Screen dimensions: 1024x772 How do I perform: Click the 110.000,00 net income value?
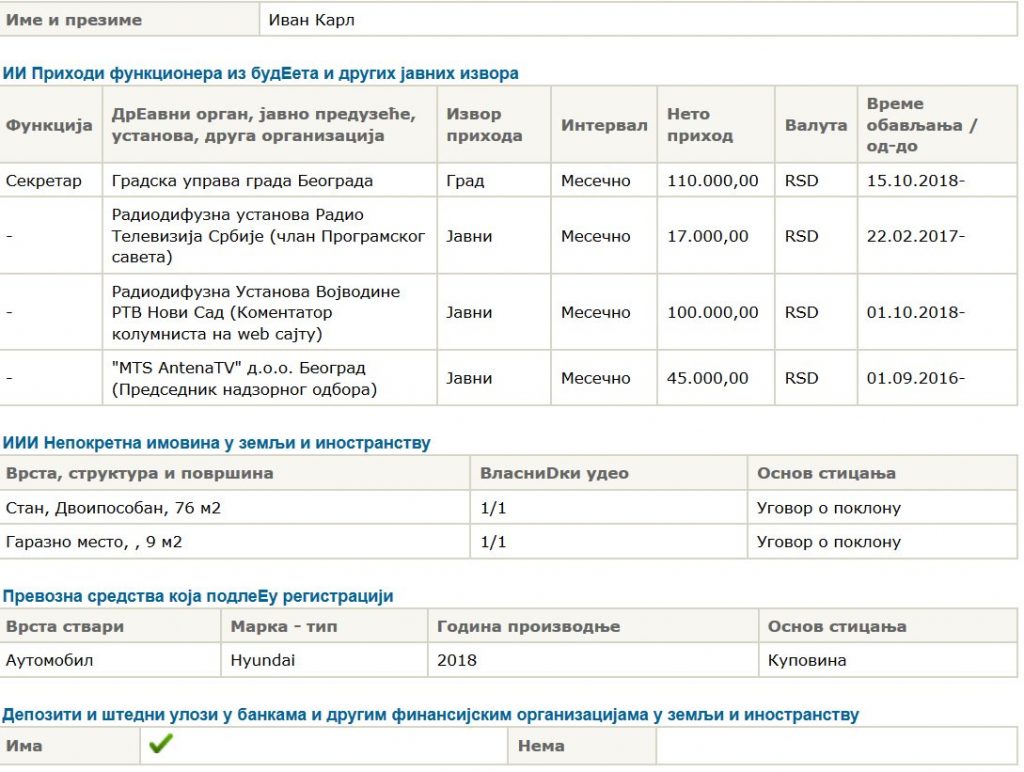[712, 181]
